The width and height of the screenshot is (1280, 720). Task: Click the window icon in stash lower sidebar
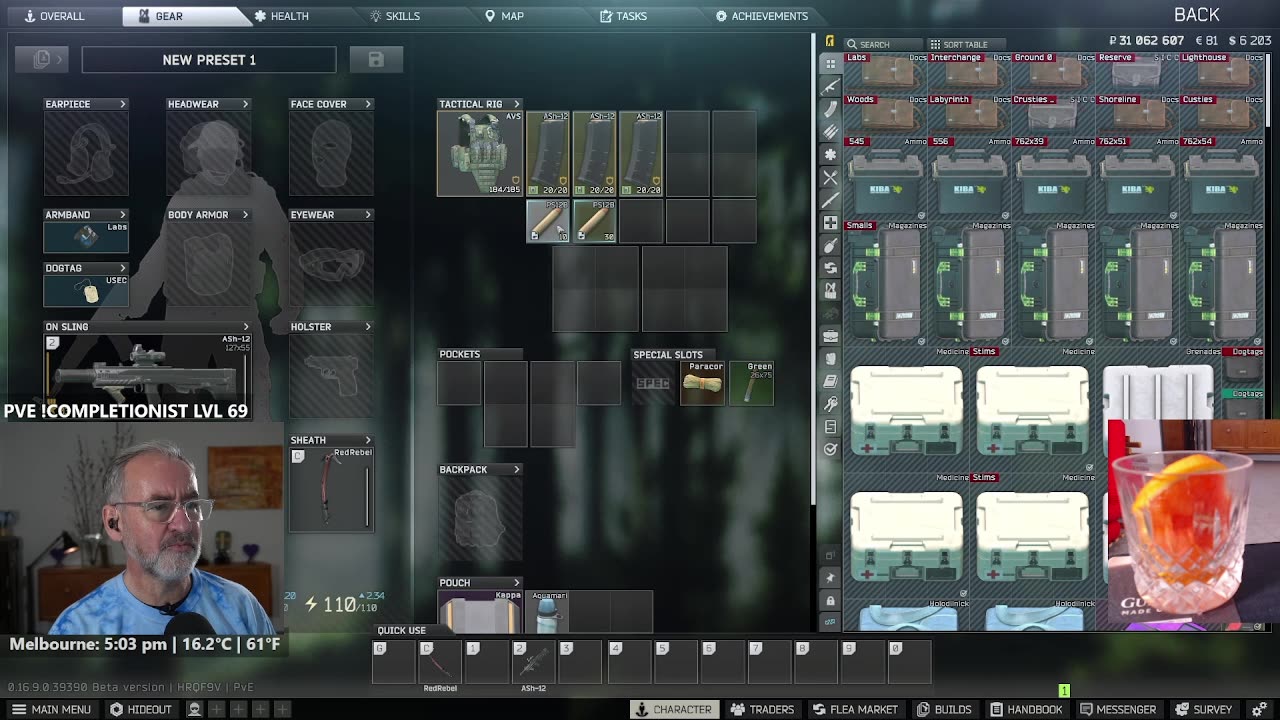click(830, 555)
